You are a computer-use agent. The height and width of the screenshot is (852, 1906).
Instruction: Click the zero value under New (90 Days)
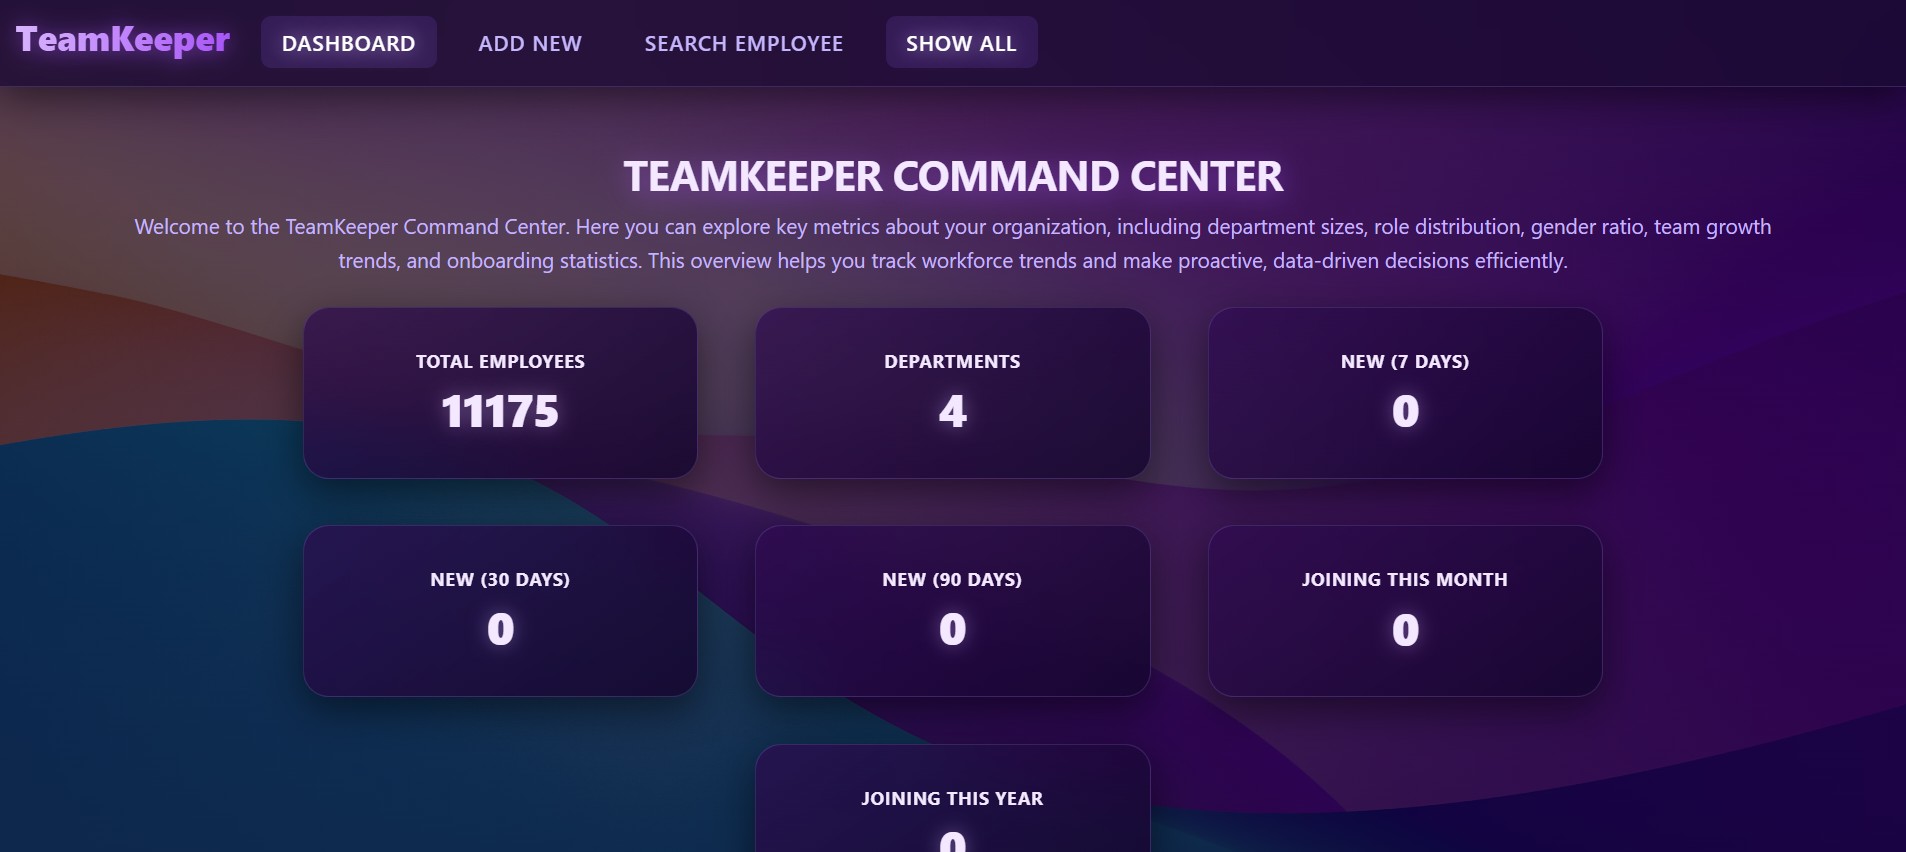pos(952,630)
